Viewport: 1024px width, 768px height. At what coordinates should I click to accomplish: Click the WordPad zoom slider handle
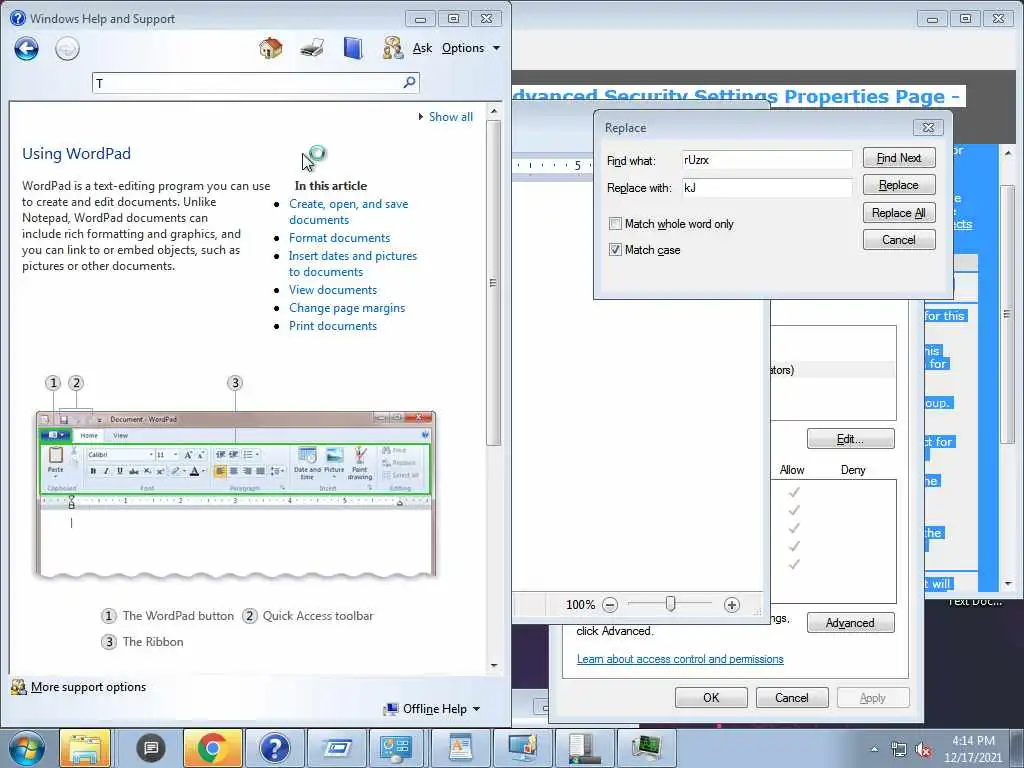click(x=670, y=604)
